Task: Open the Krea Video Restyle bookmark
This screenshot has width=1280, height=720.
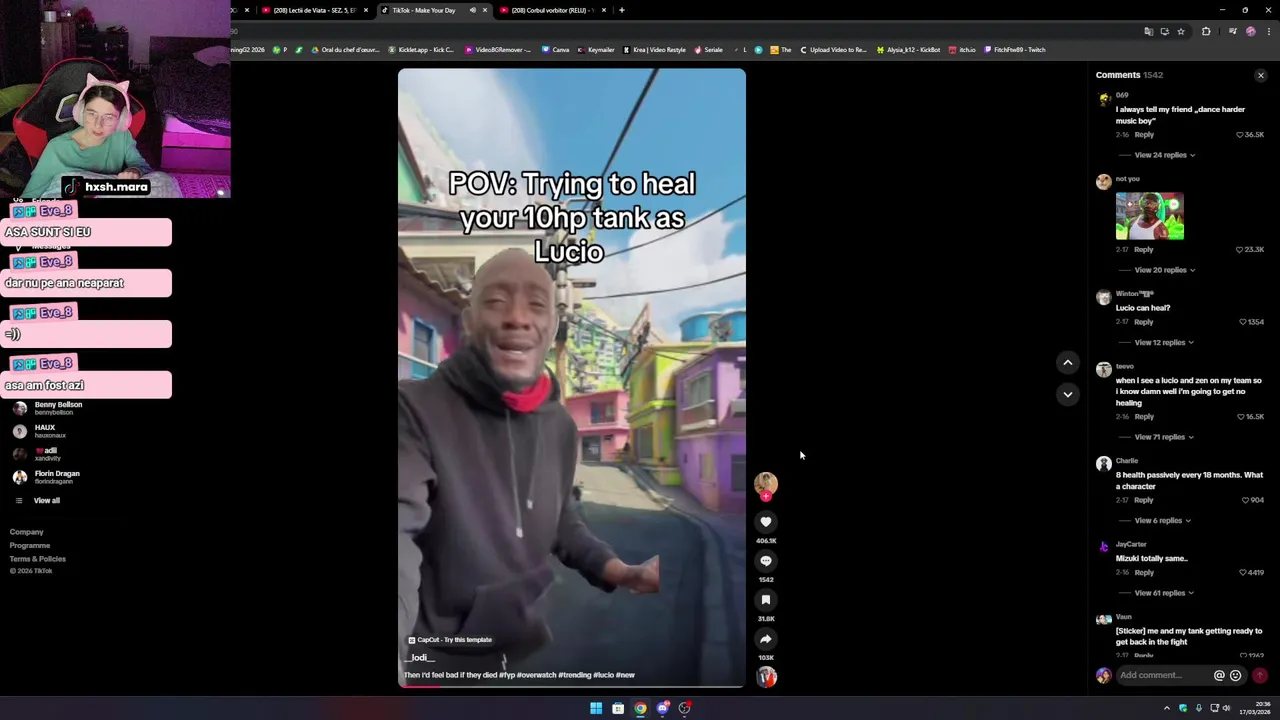Action: point(654,49)
